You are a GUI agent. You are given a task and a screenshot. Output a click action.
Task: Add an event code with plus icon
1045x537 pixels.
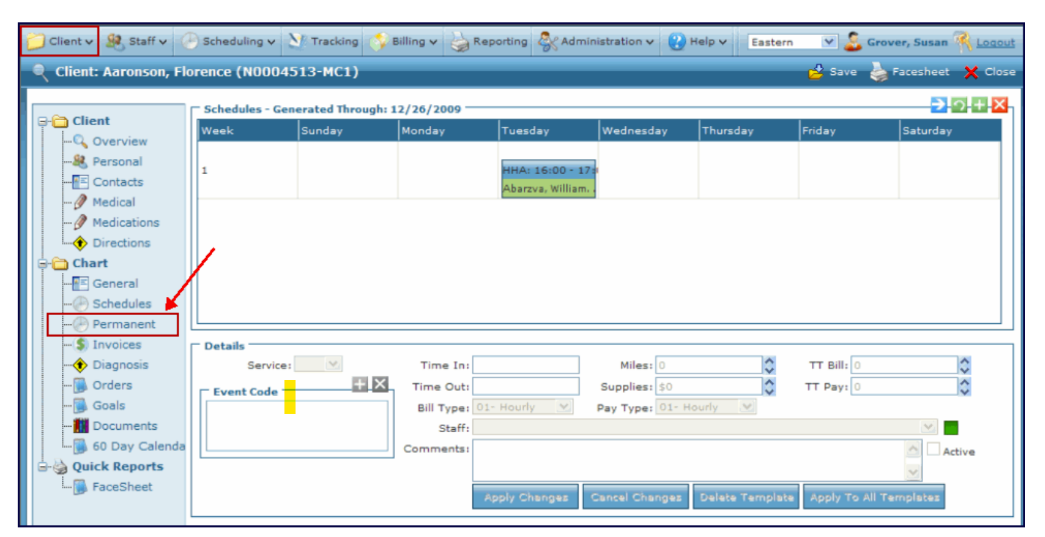coord(361,385)
